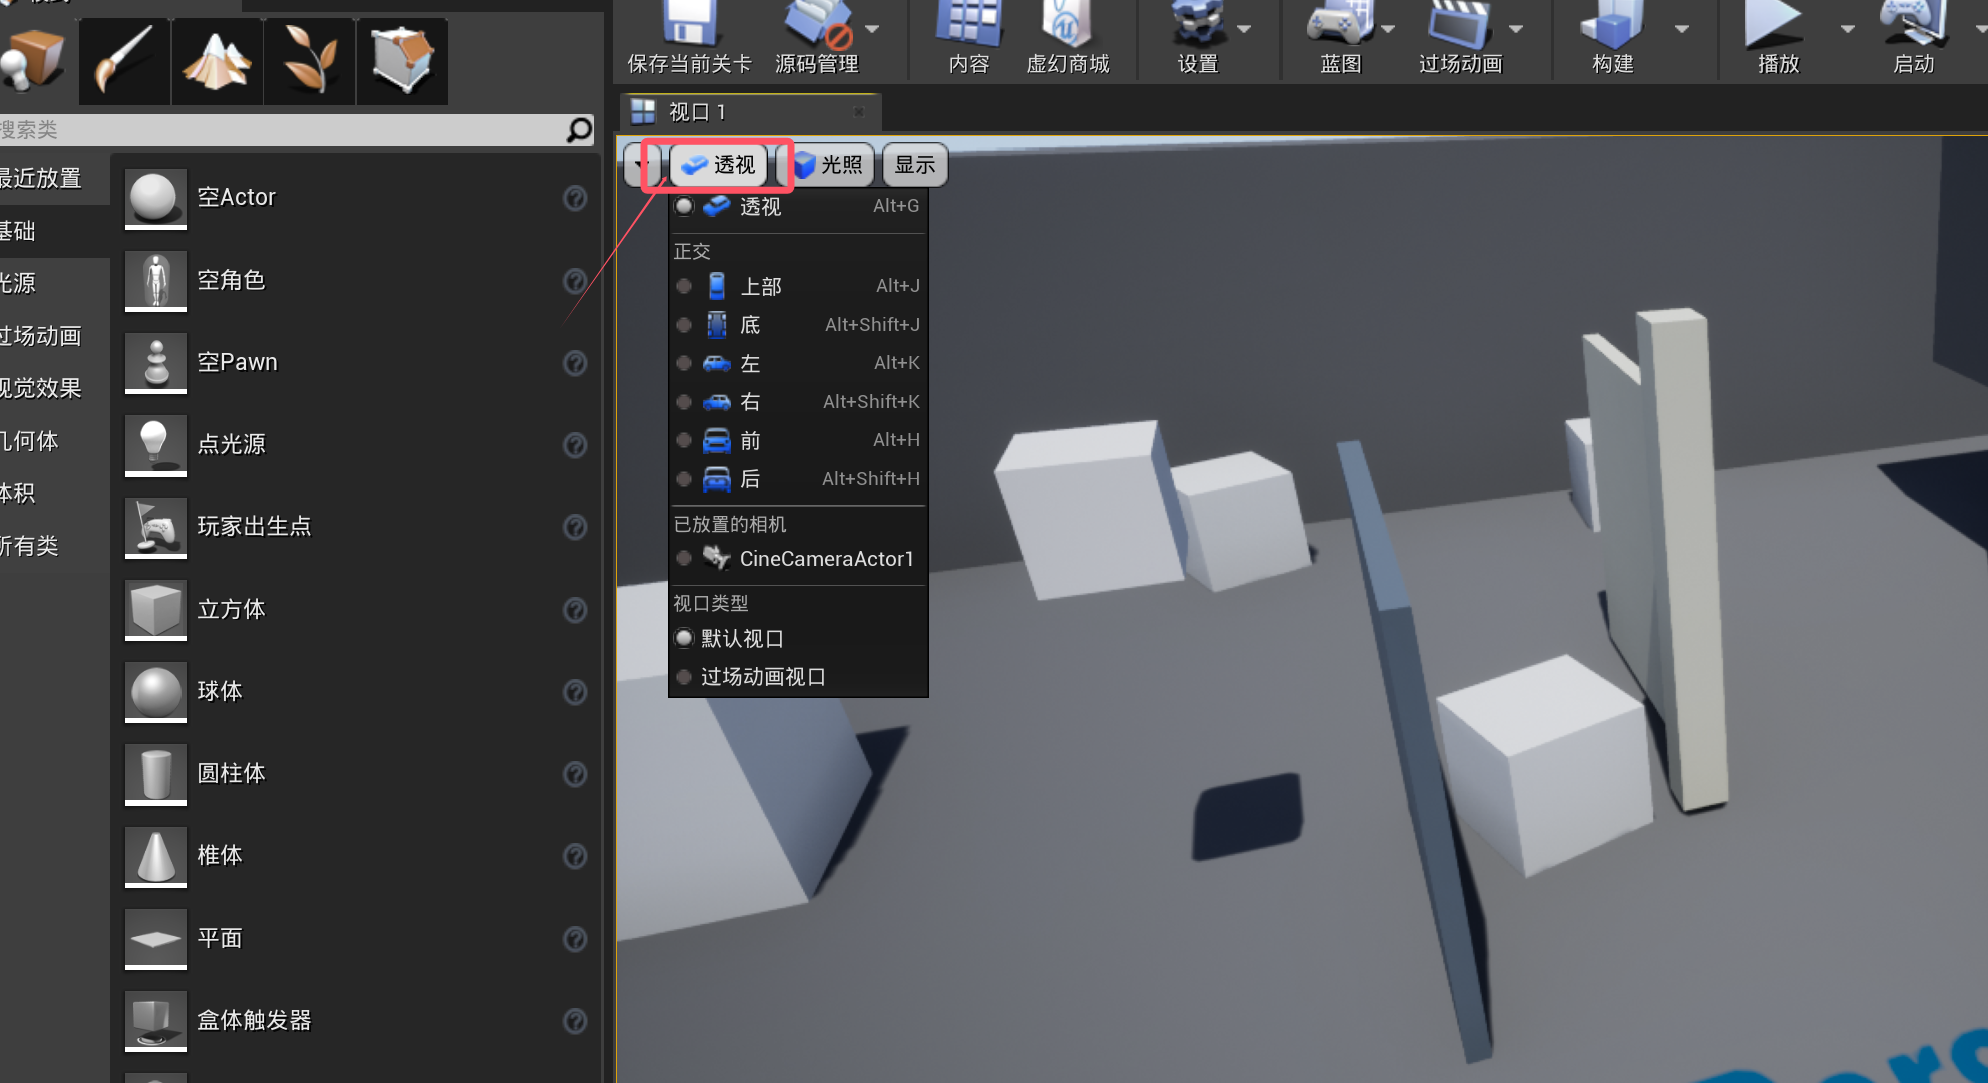Click the class search input field
1988x1083 pixels.
pos(280,130)
